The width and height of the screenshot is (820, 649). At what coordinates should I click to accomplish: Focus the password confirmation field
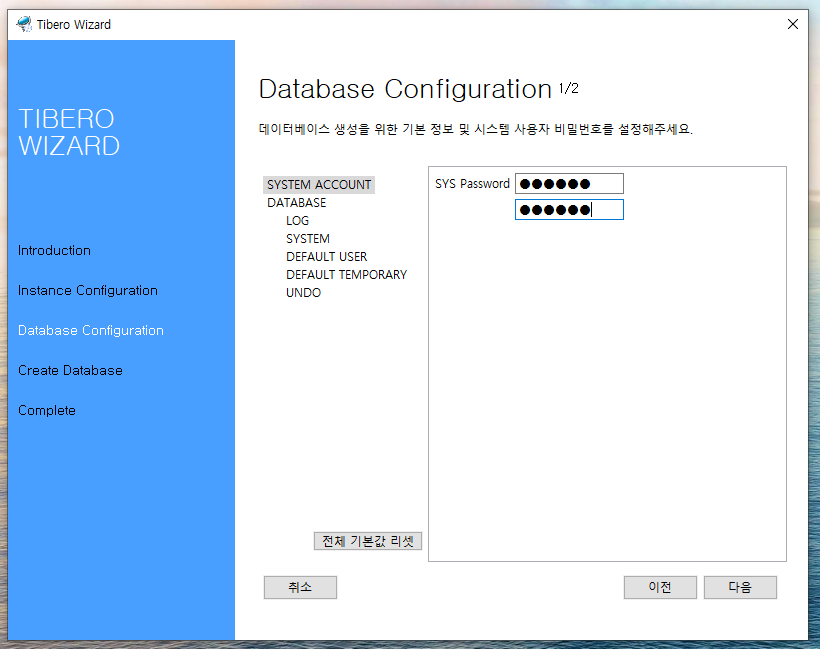[x=569, y=210]
